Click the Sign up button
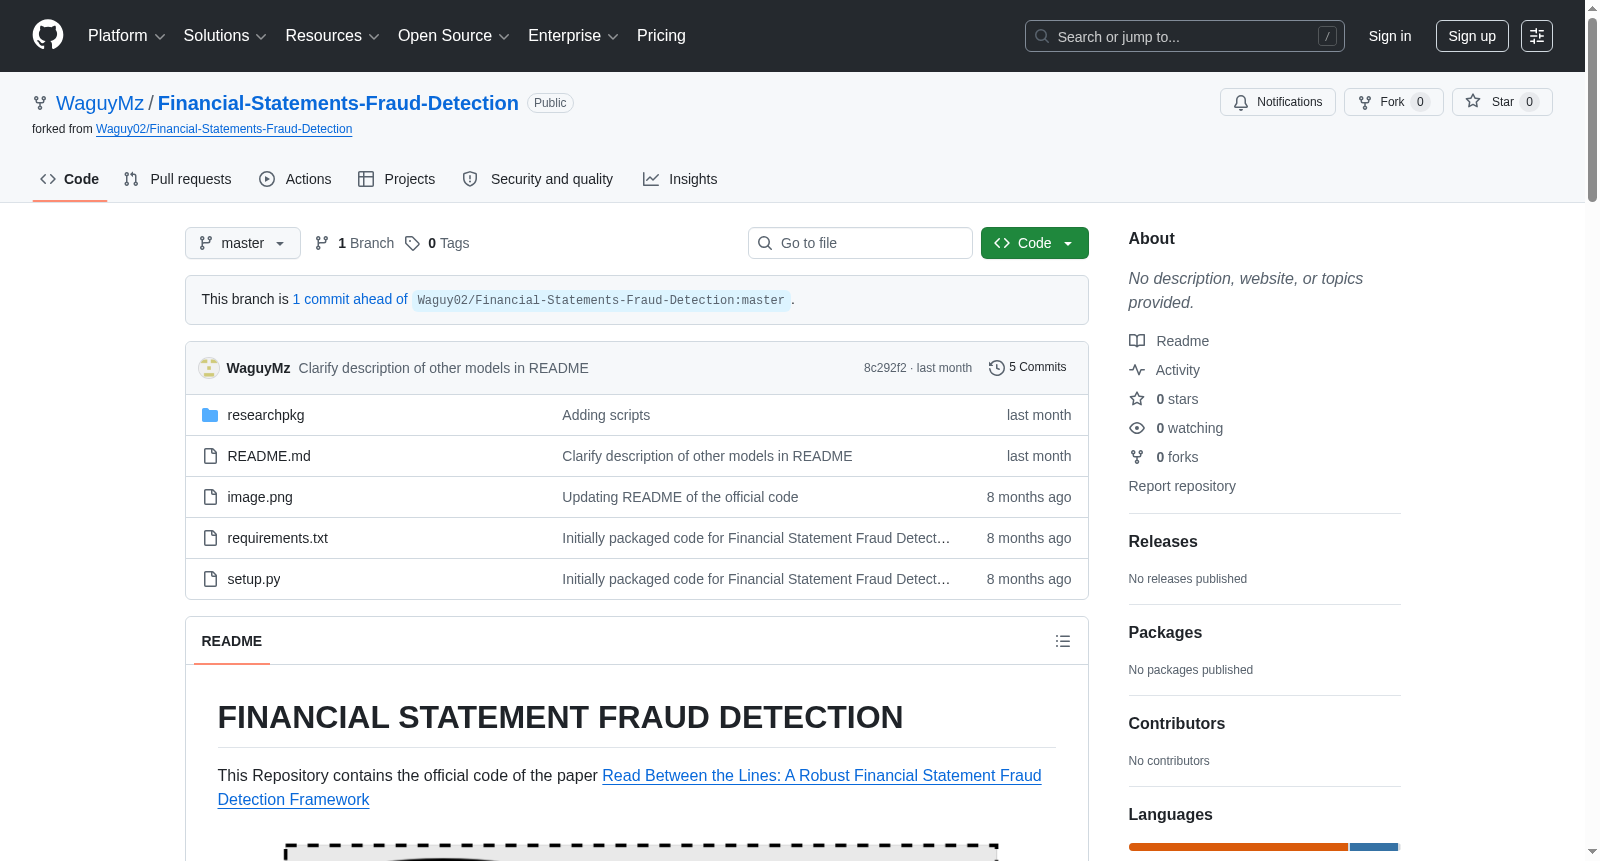This screenshot has width=1600, height=861. (x=1472, y=36)
